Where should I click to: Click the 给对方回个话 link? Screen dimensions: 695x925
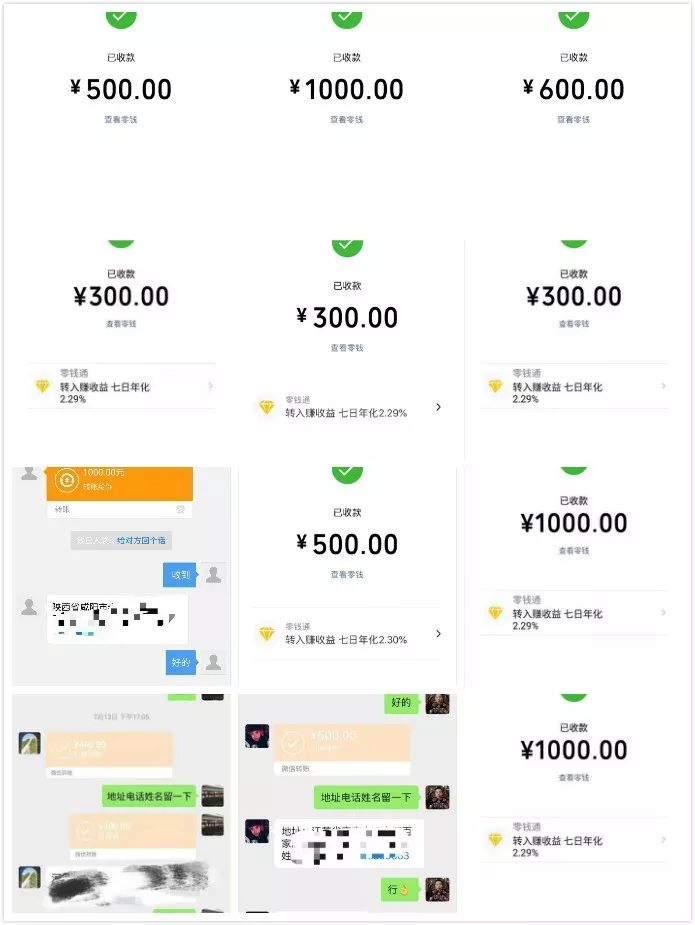pyautogui.click(x=142, y=540)
